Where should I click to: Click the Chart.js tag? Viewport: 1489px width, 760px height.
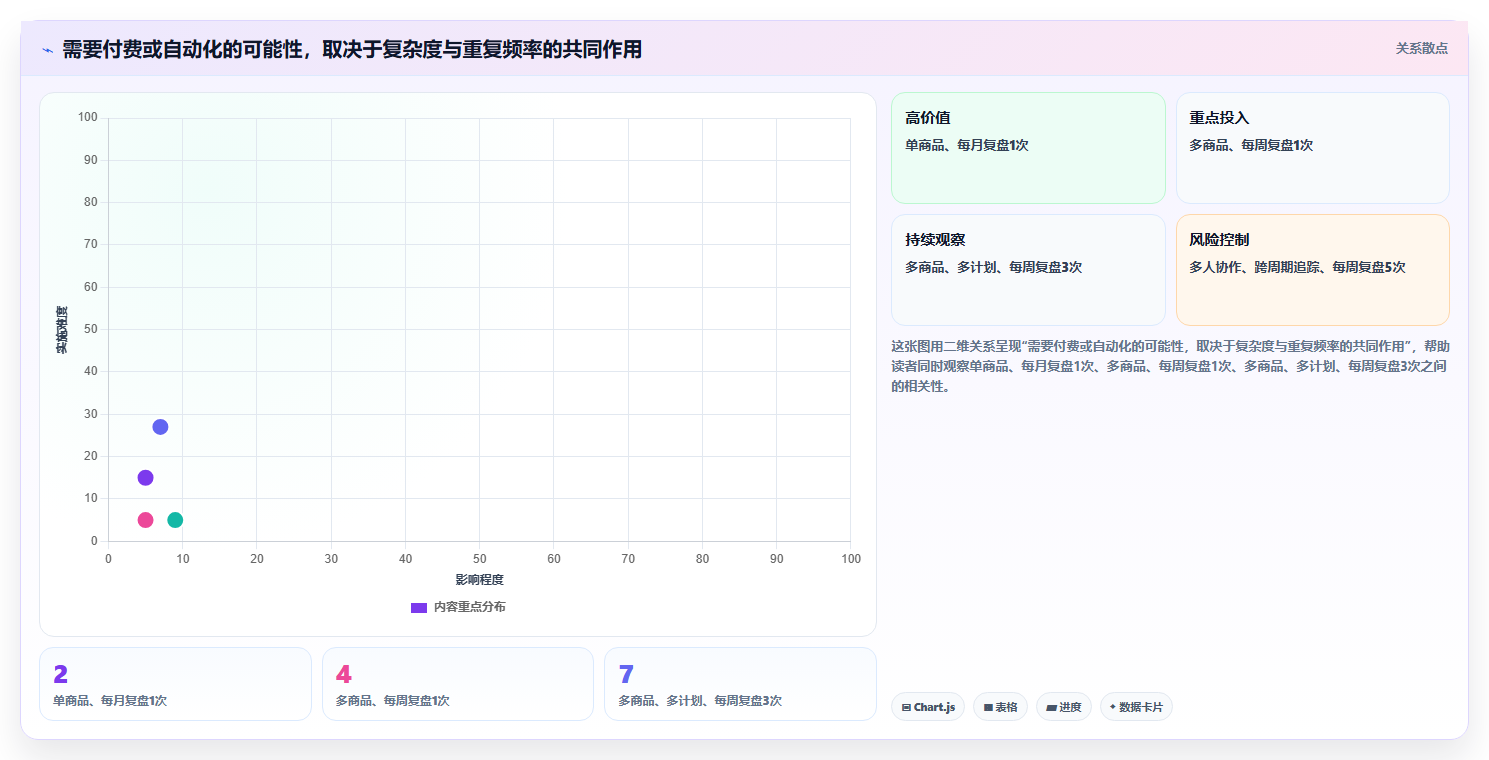click(928, 707)
